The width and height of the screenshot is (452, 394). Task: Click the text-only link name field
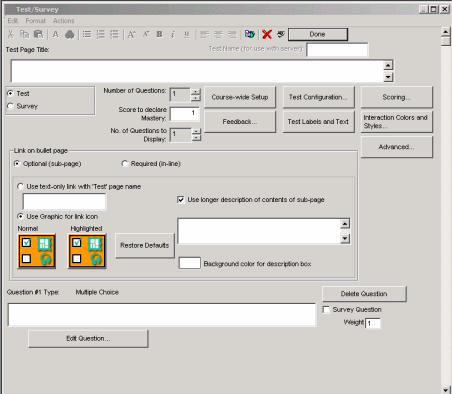click(64, 202)
